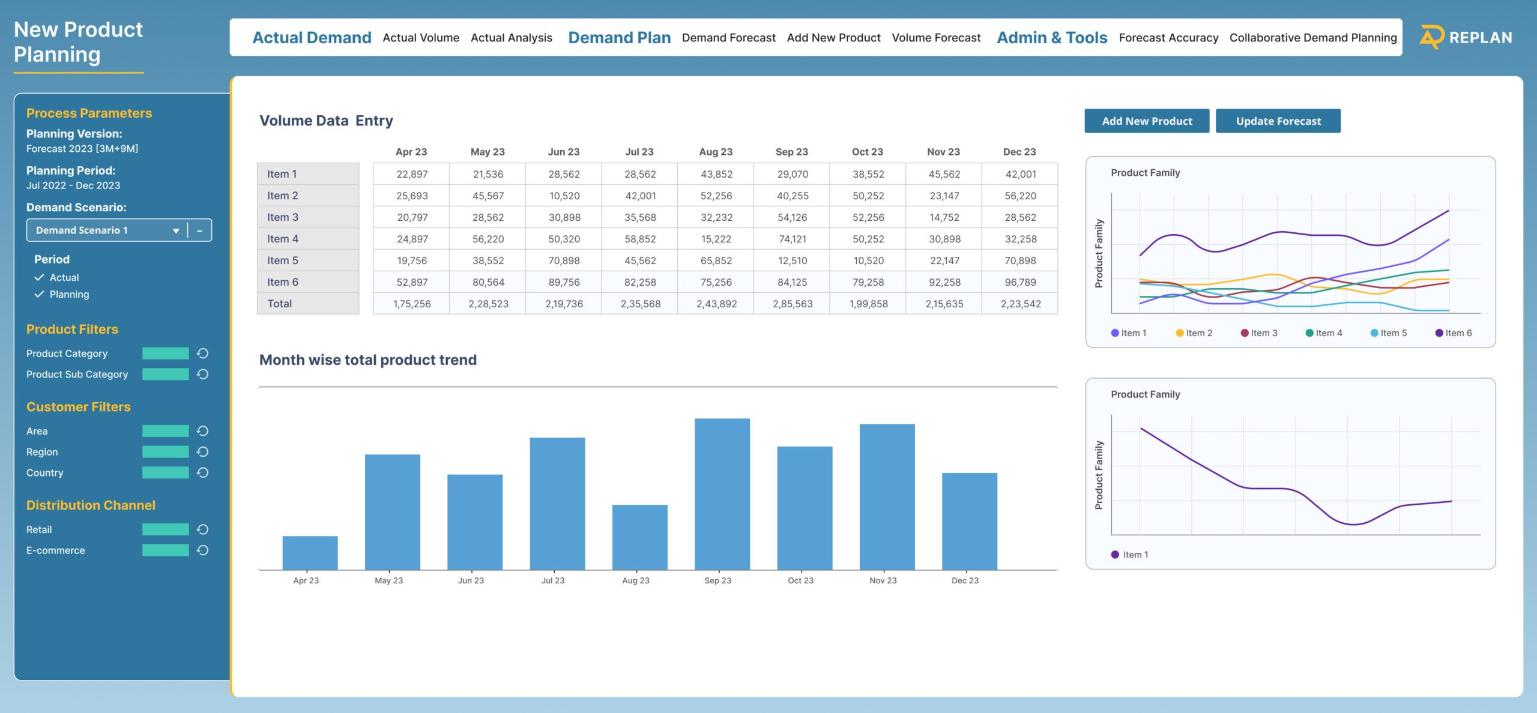1537x713 pixels.
Task: Go to the Demand Forecast tab
Action: pos(728,38)
